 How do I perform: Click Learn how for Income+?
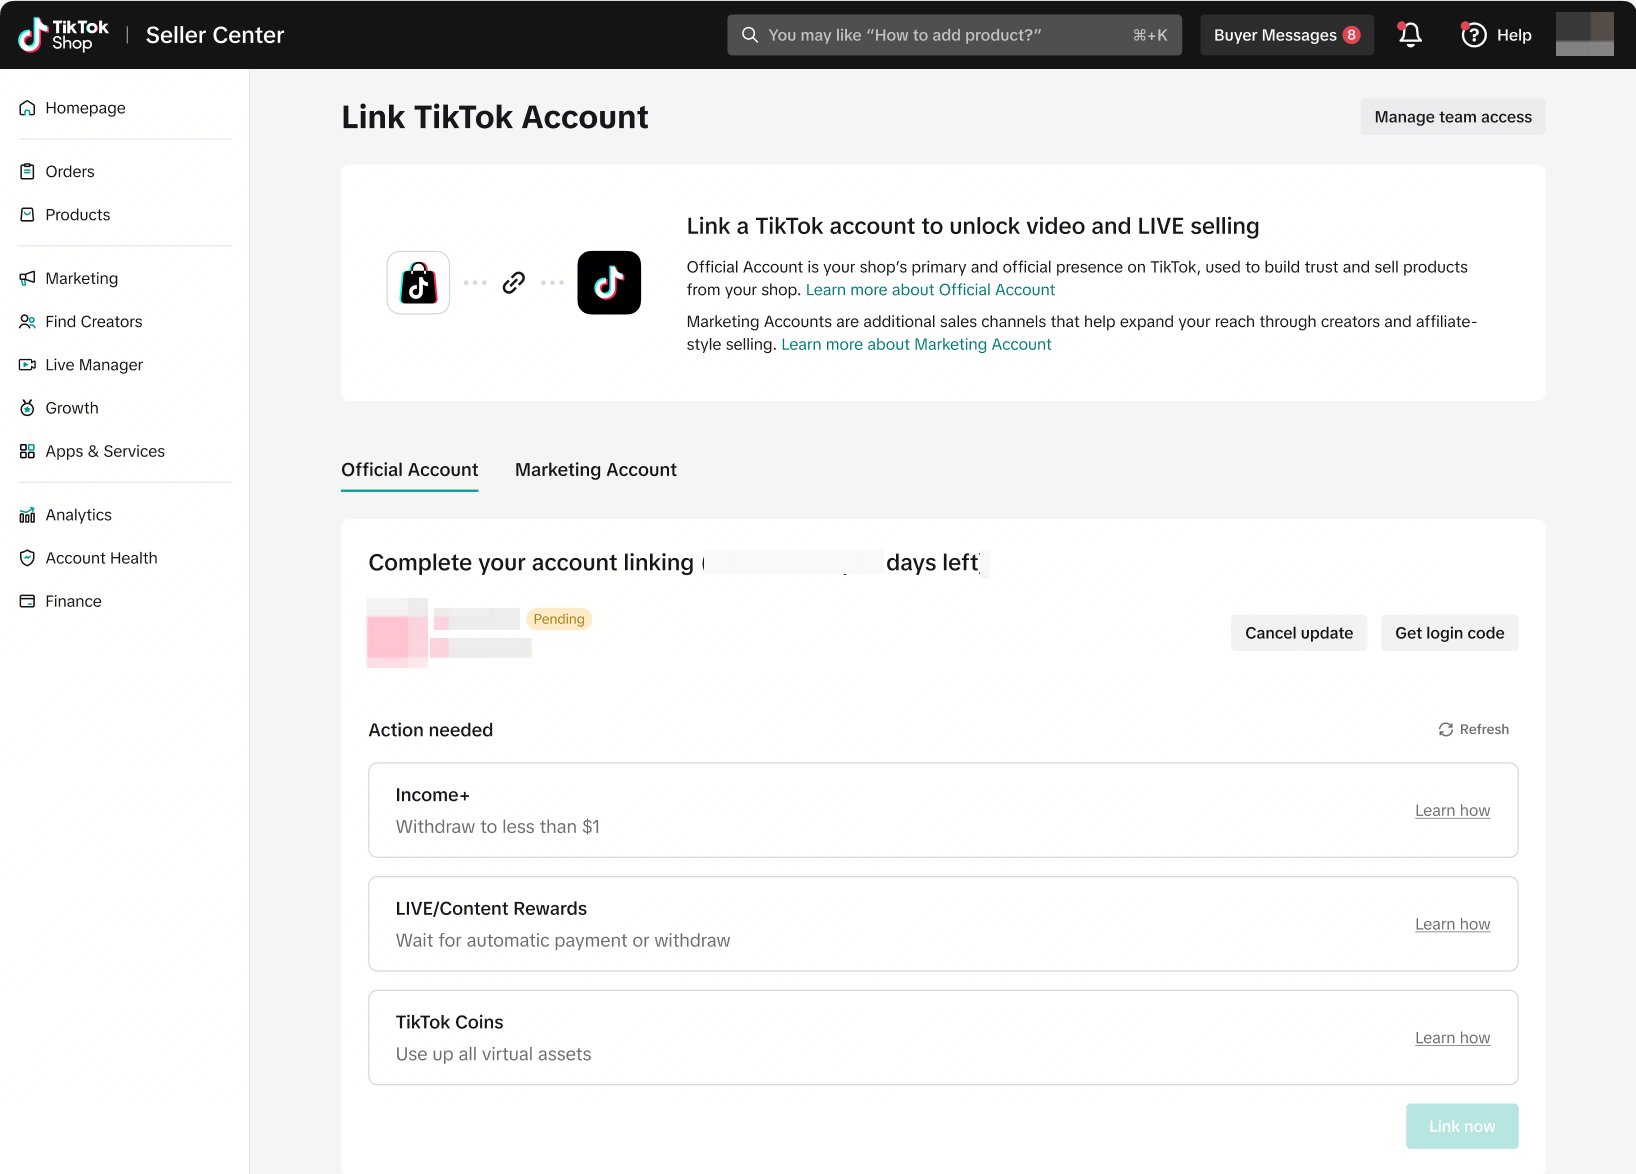[1452, 811]
